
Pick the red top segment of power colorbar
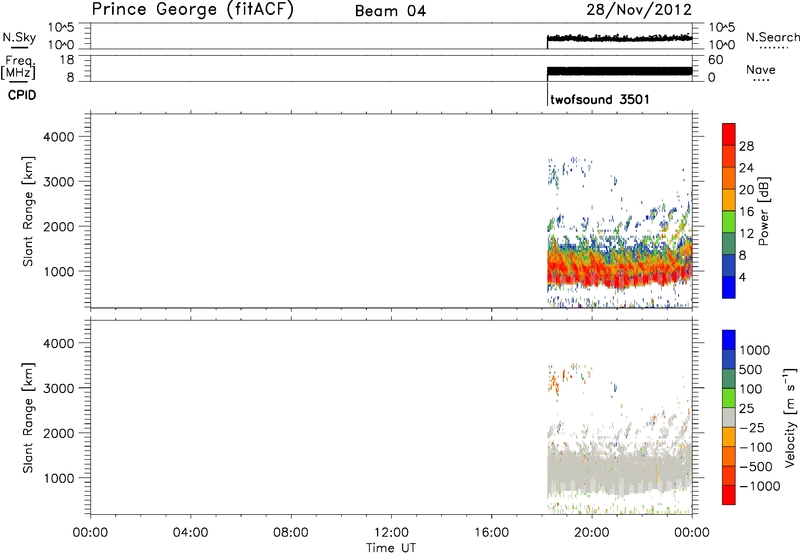pyautogui.click(x=729, y=135)
